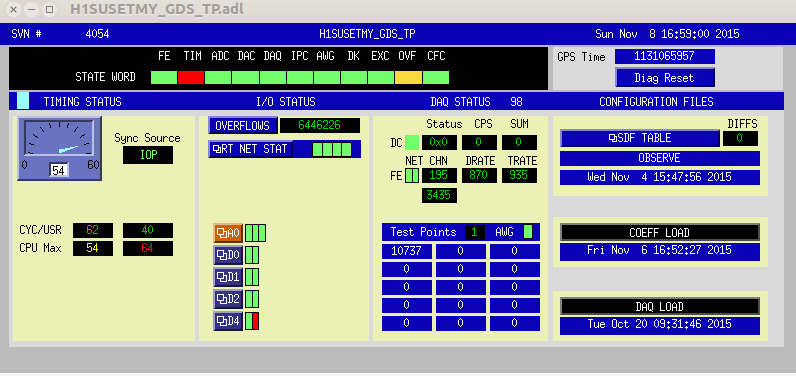
Task: Click the SDF date Wed Nov 4 15:47:56 2015
Action: (659, 177)
